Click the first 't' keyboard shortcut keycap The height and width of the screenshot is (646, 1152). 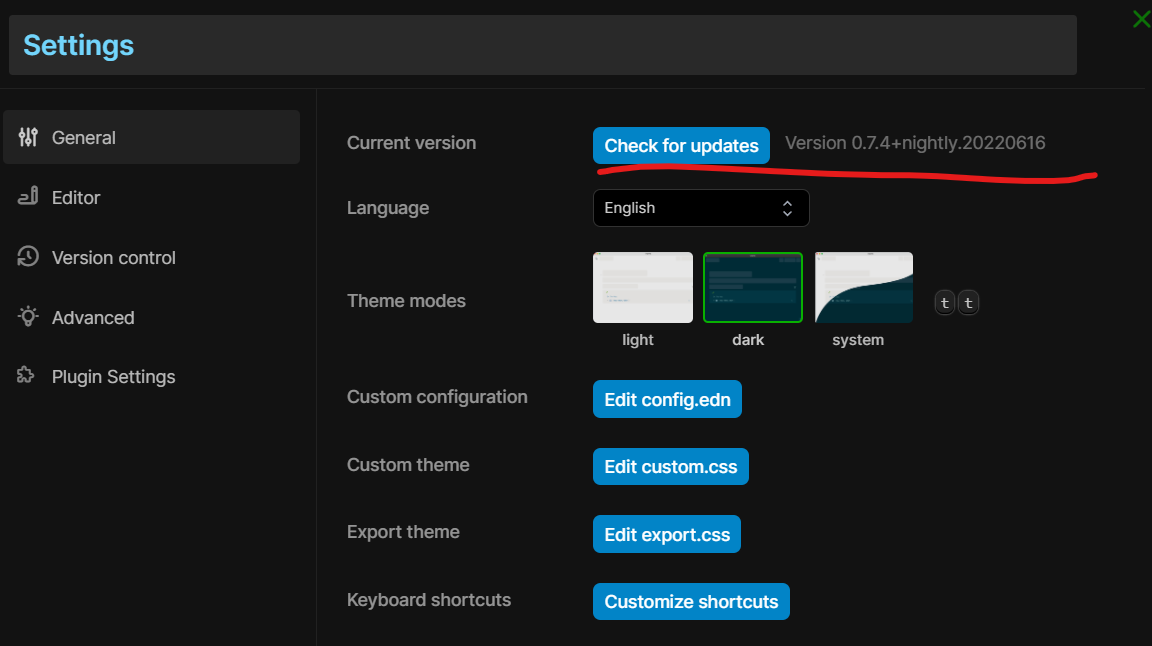coord(944,302)
